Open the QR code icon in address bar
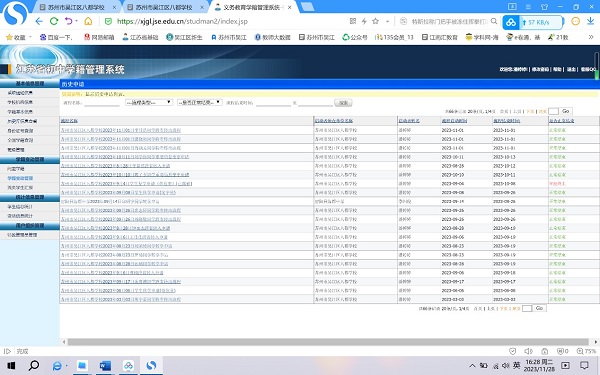The width and height of the screenshot is (600, 375). tap(353, 21)
